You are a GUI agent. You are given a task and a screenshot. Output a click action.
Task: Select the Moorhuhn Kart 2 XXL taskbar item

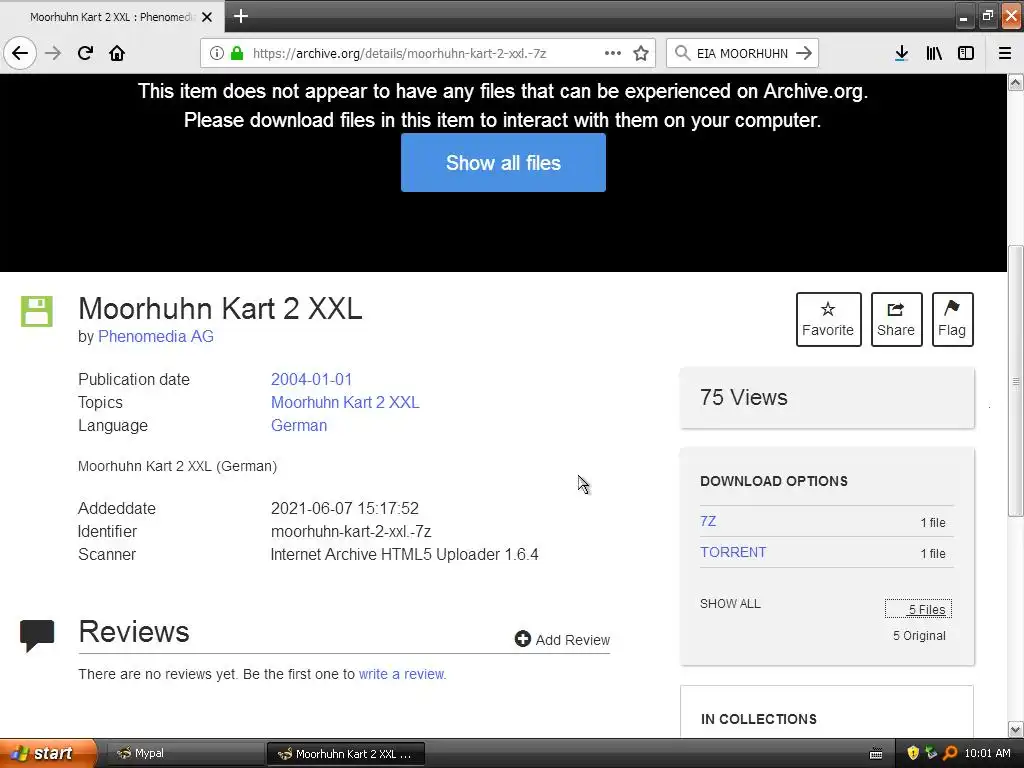pyautogui.click(x=346, y=754)
